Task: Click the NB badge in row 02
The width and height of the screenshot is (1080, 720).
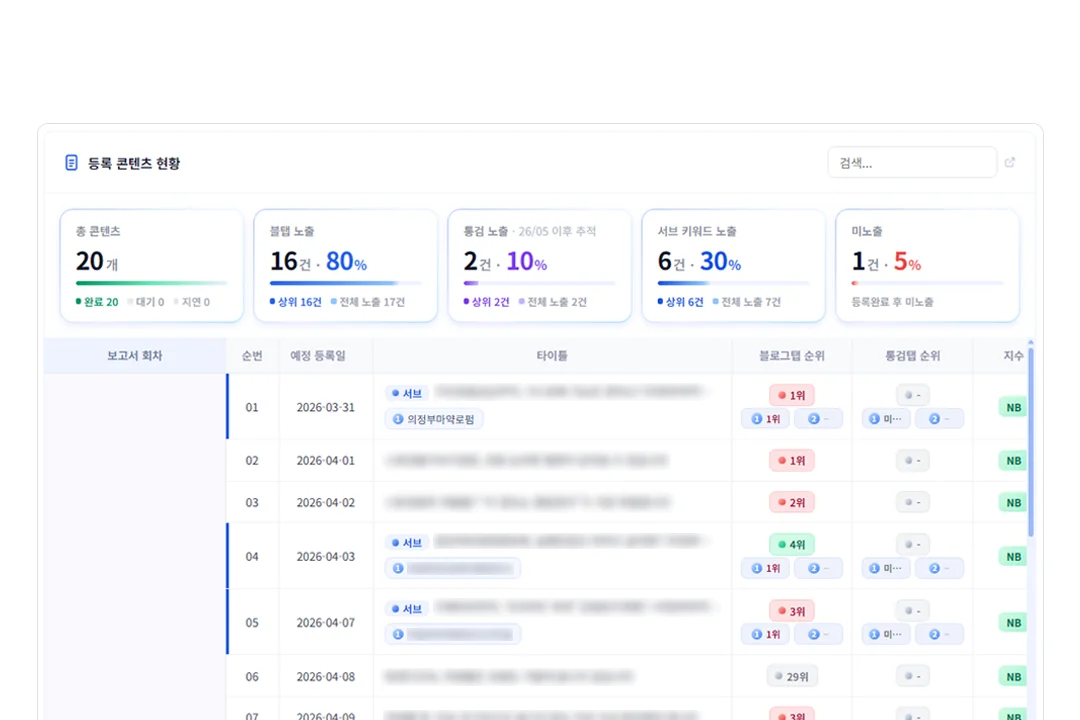Action: 1013,460
